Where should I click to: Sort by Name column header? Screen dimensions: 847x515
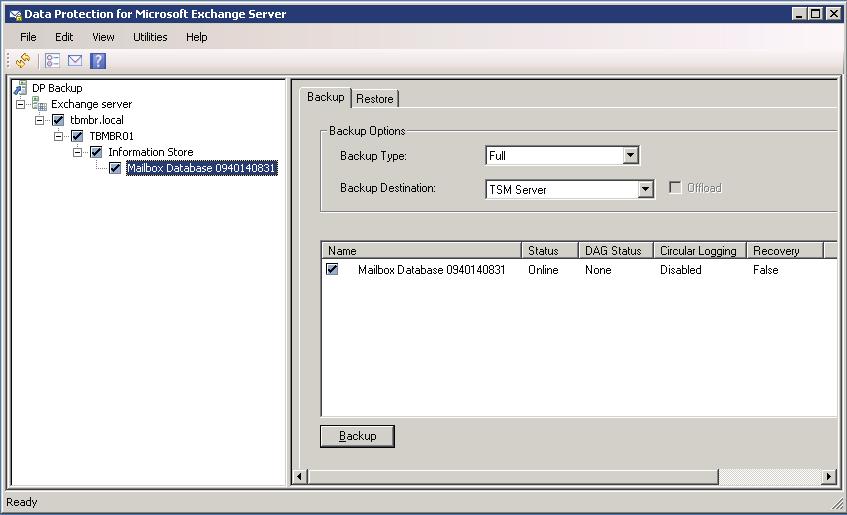421,251
